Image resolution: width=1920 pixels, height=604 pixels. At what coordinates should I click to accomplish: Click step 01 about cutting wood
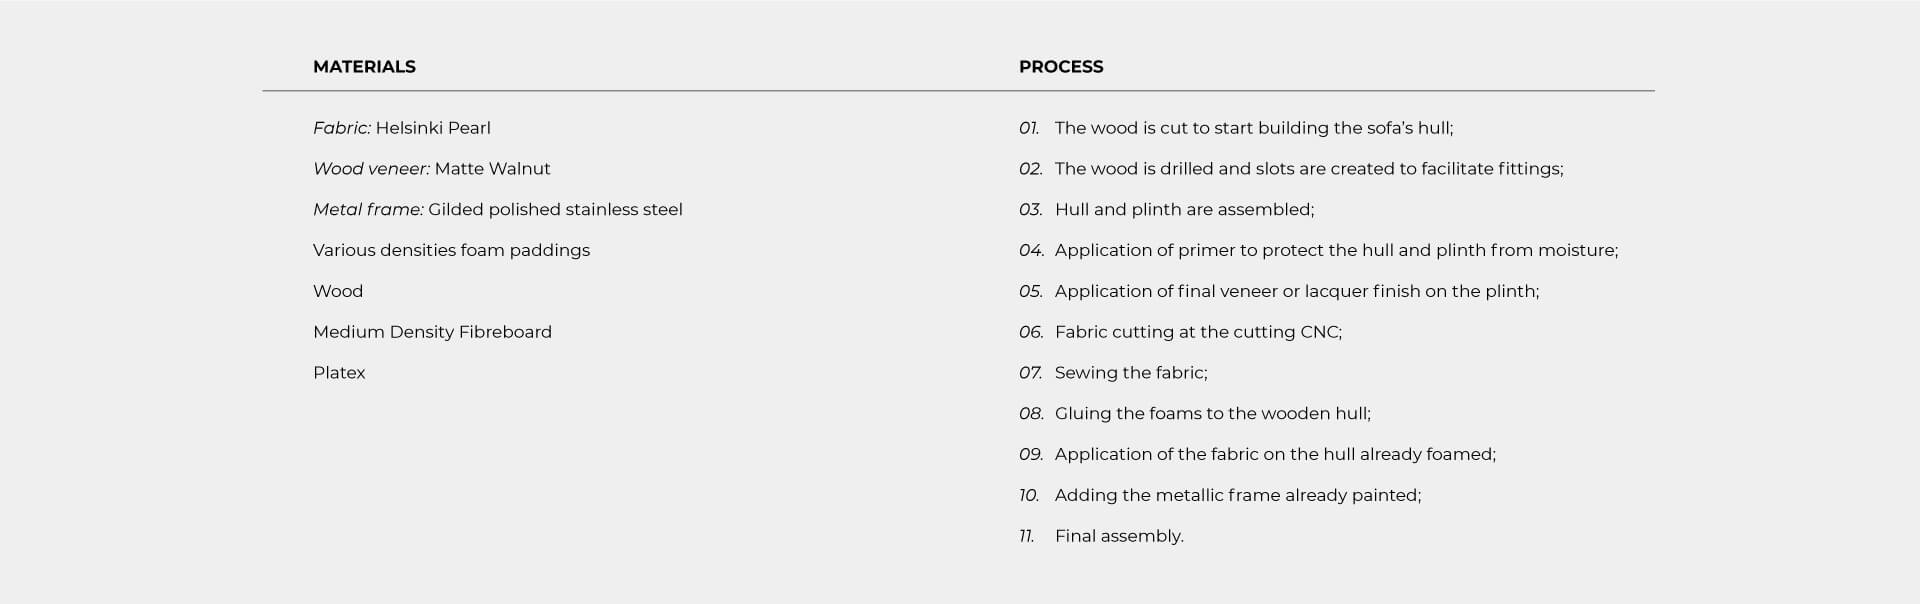coord(1253,128)
